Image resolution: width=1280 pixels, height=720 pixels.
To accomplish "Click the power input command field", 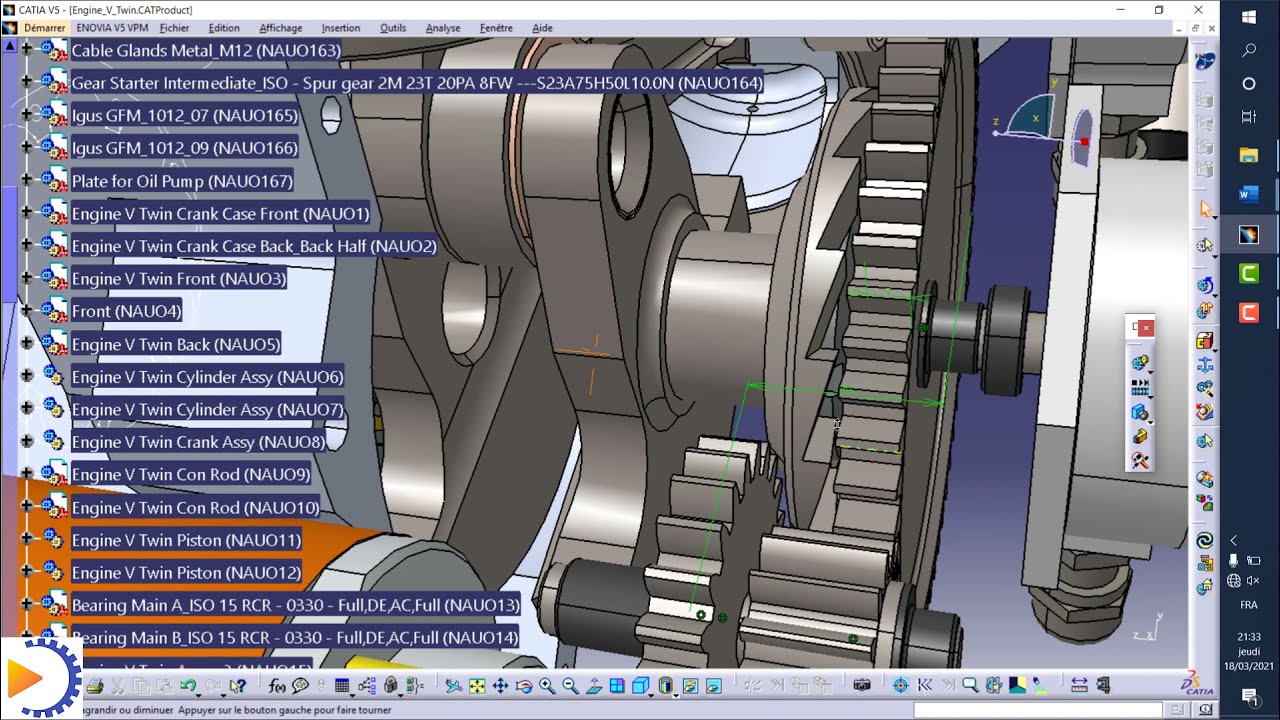I will click(1038, 709).
